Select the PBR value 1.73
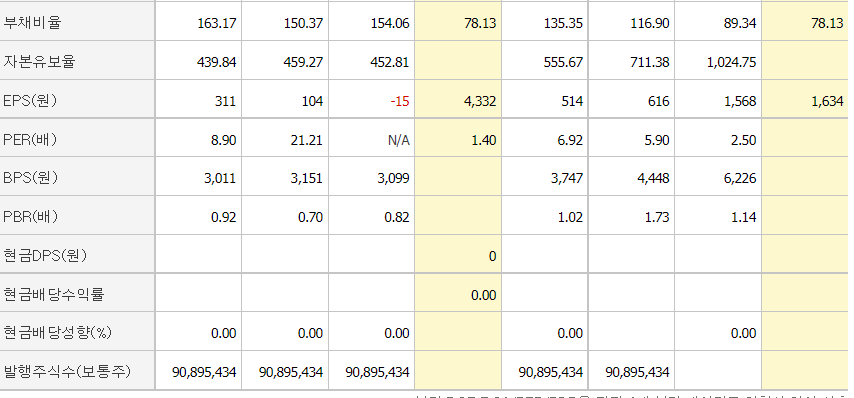This screenshot has width=854, height=398. (657, 218)
